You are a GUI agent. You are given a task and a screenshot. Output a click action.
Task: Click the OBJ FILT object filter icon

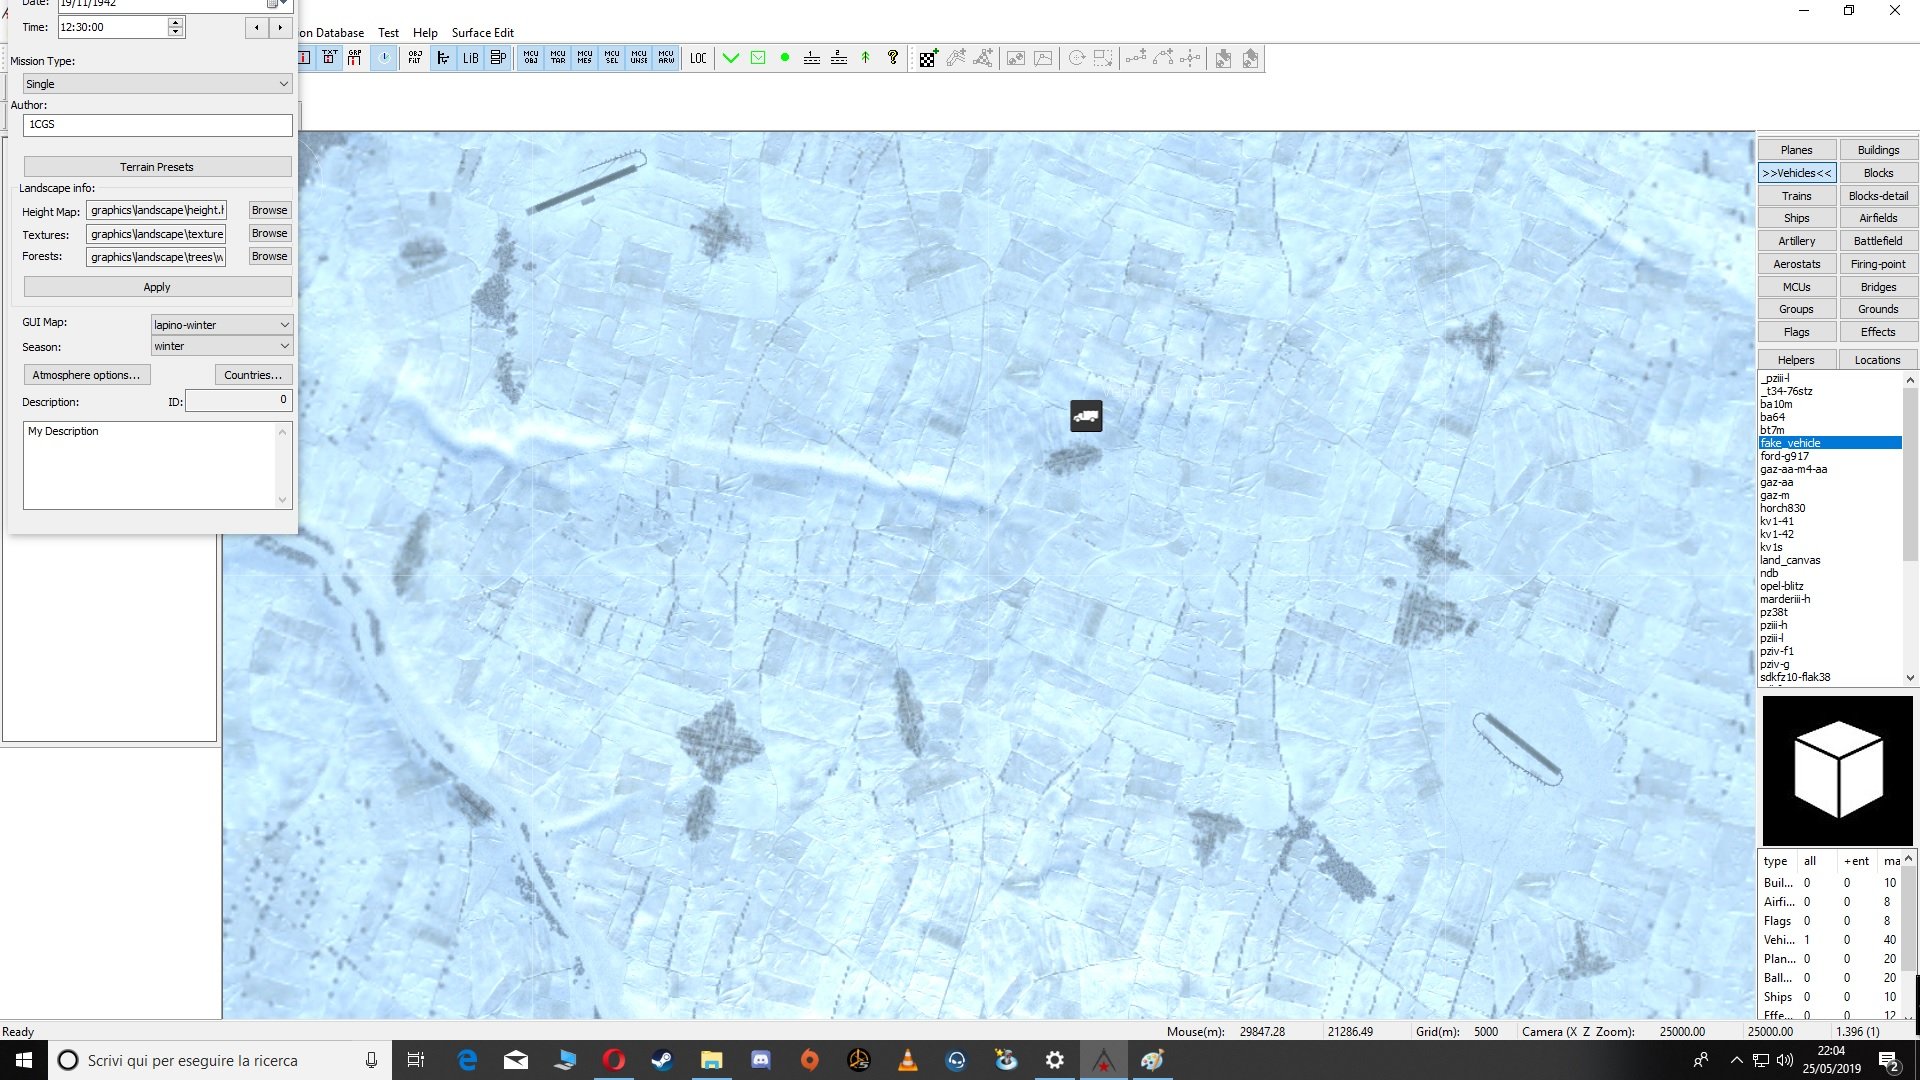[415, 58]
